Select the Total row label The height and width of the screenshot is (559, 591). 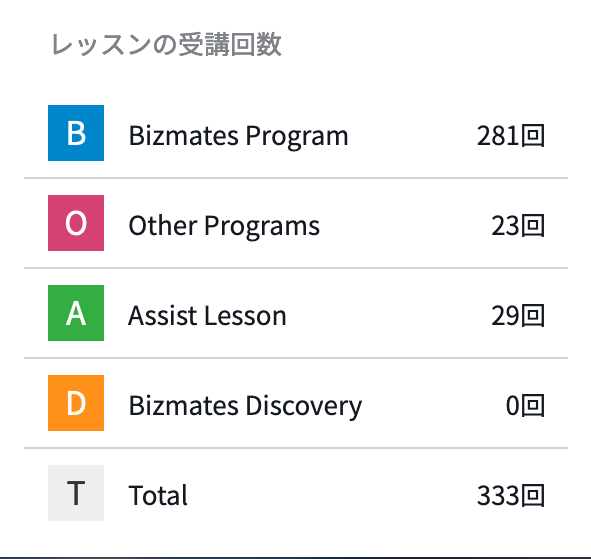[158, 495]
